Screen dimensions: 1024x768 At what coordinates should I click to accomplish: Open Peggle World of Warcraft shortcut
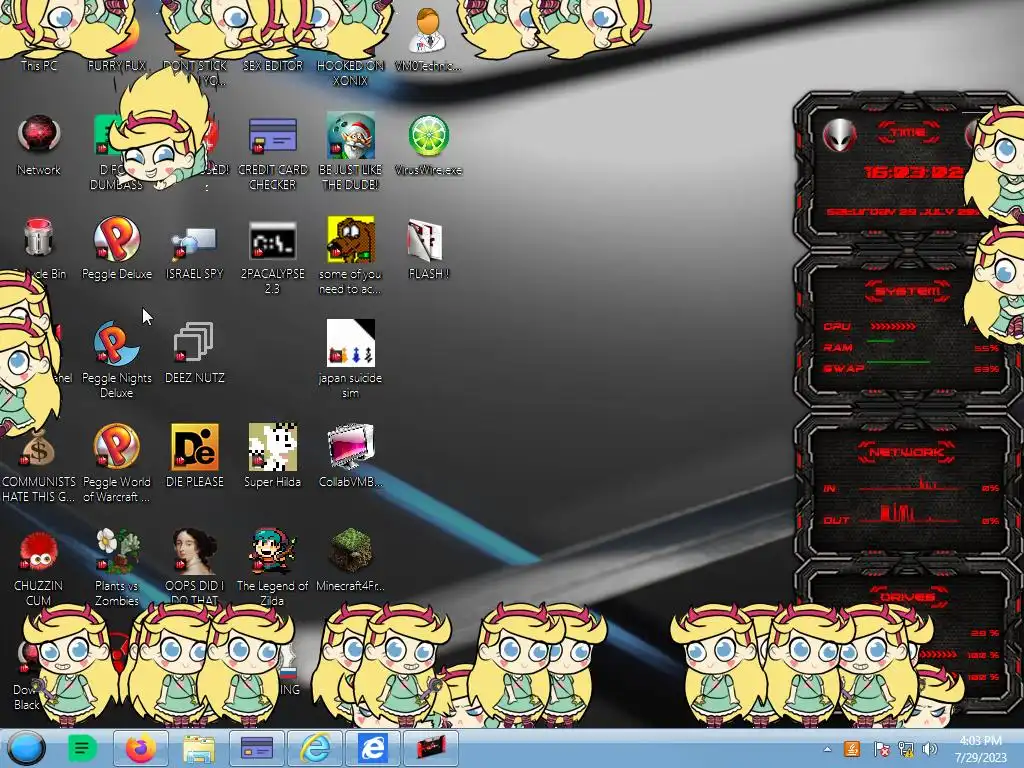coord(116,447)
